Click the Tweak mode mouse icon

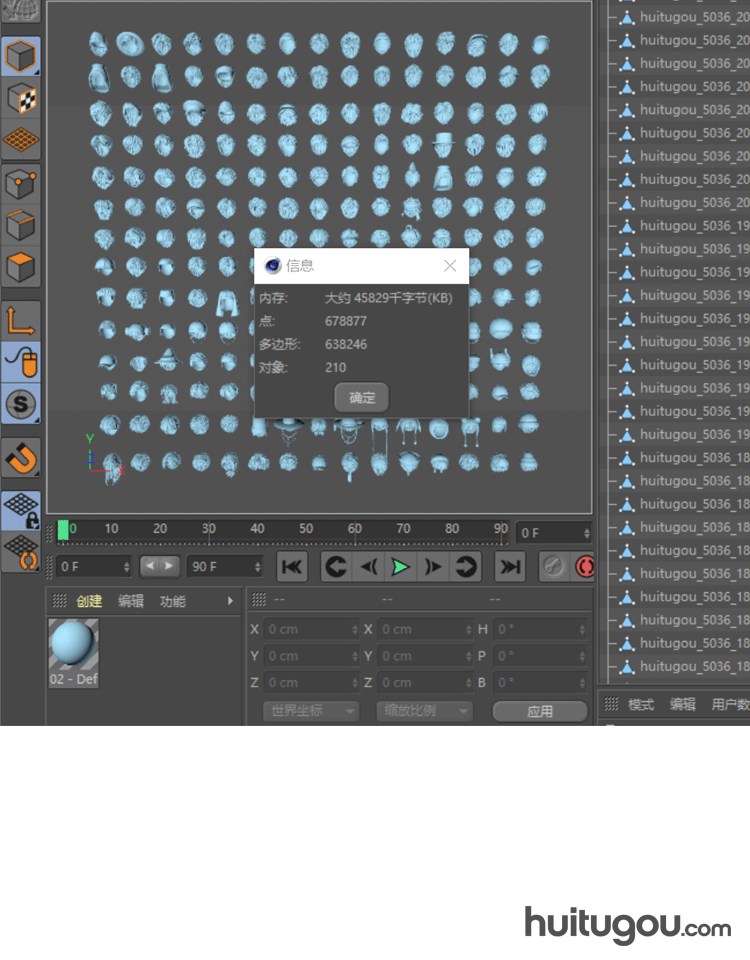(21, 362)
